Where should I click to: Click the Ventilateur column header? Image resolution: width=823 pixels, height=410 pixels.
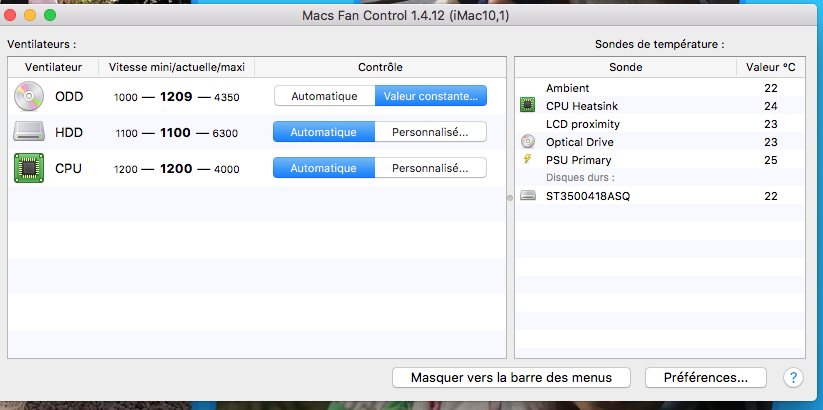[x=53, y=67]
